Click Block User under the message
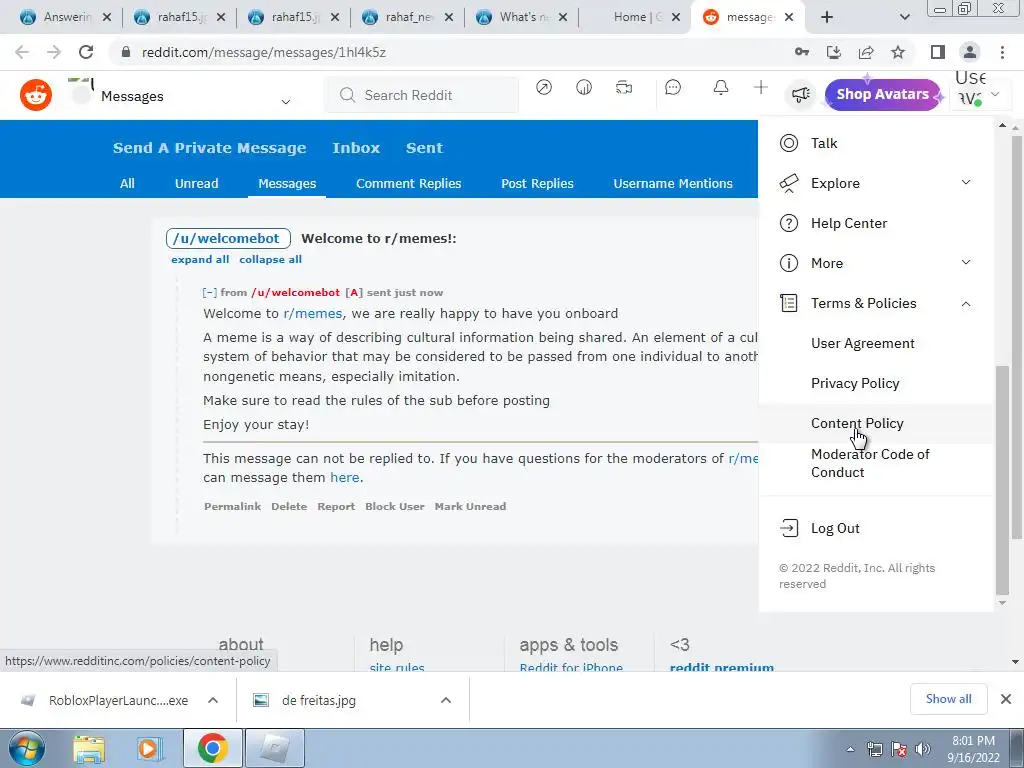Image resolution: width=1024 pixels, height=768 pixels. 394,506
